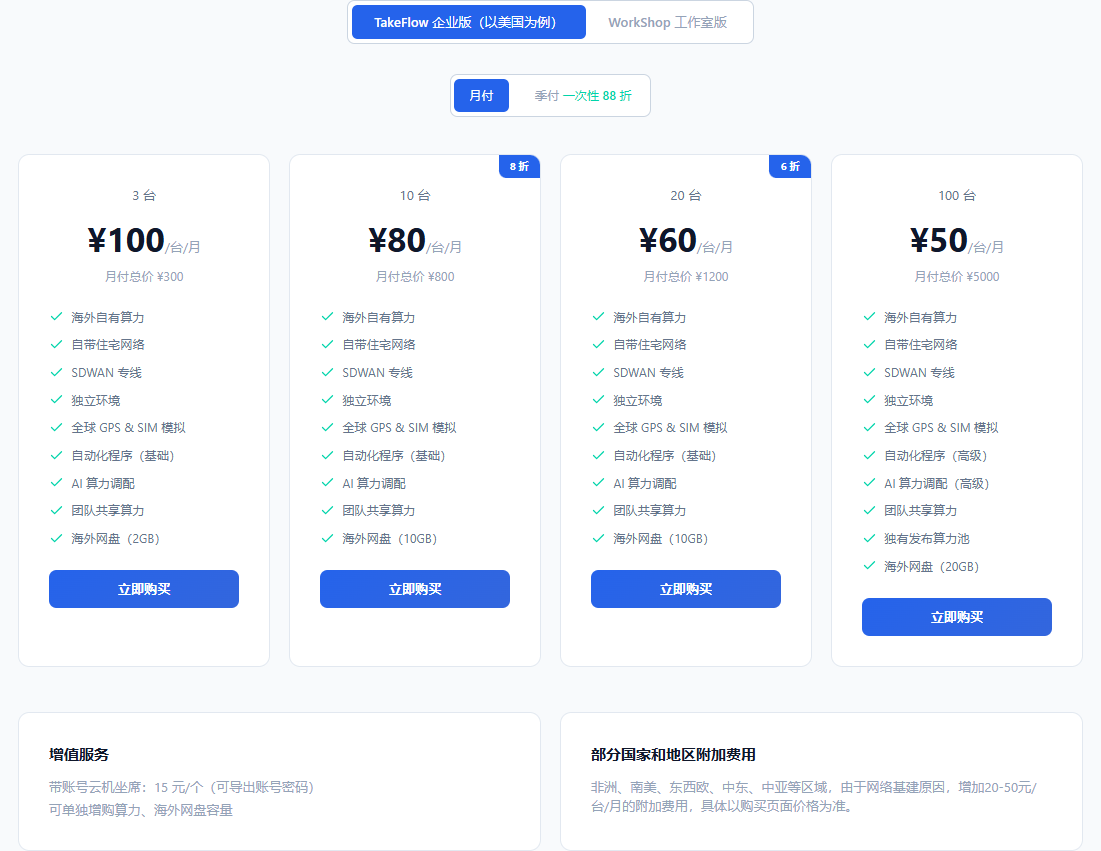Viewport: 1101px width, 851px height.
Task: Select the TakeFlow 企业版 tab
Action: (x=468, y=22)
